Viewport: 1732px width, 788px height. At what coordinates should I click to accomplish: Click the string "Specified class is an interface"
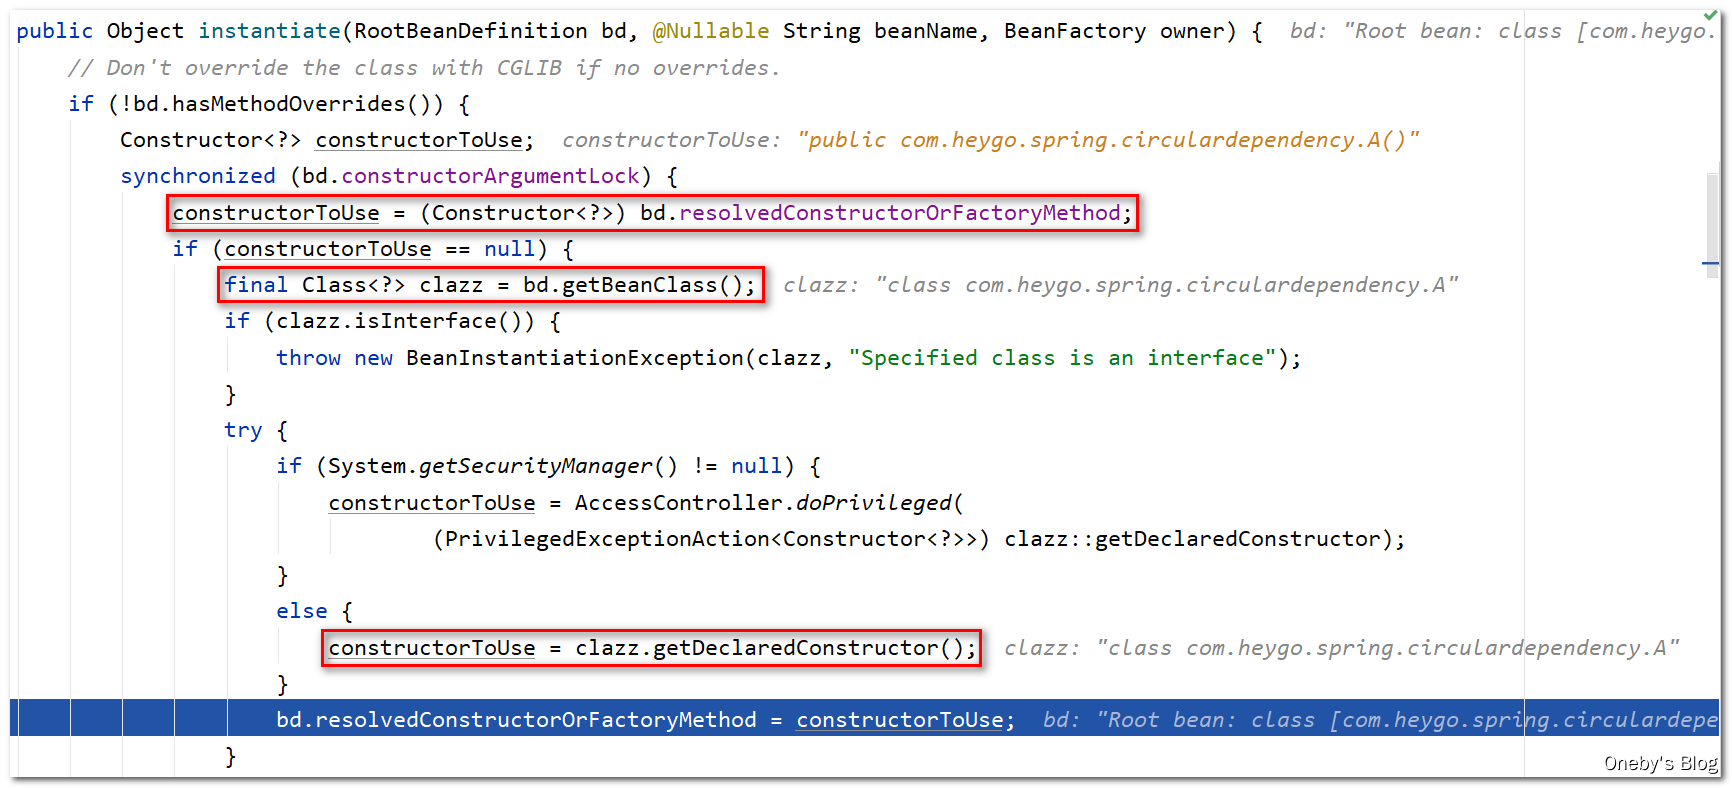(1062, 358)
